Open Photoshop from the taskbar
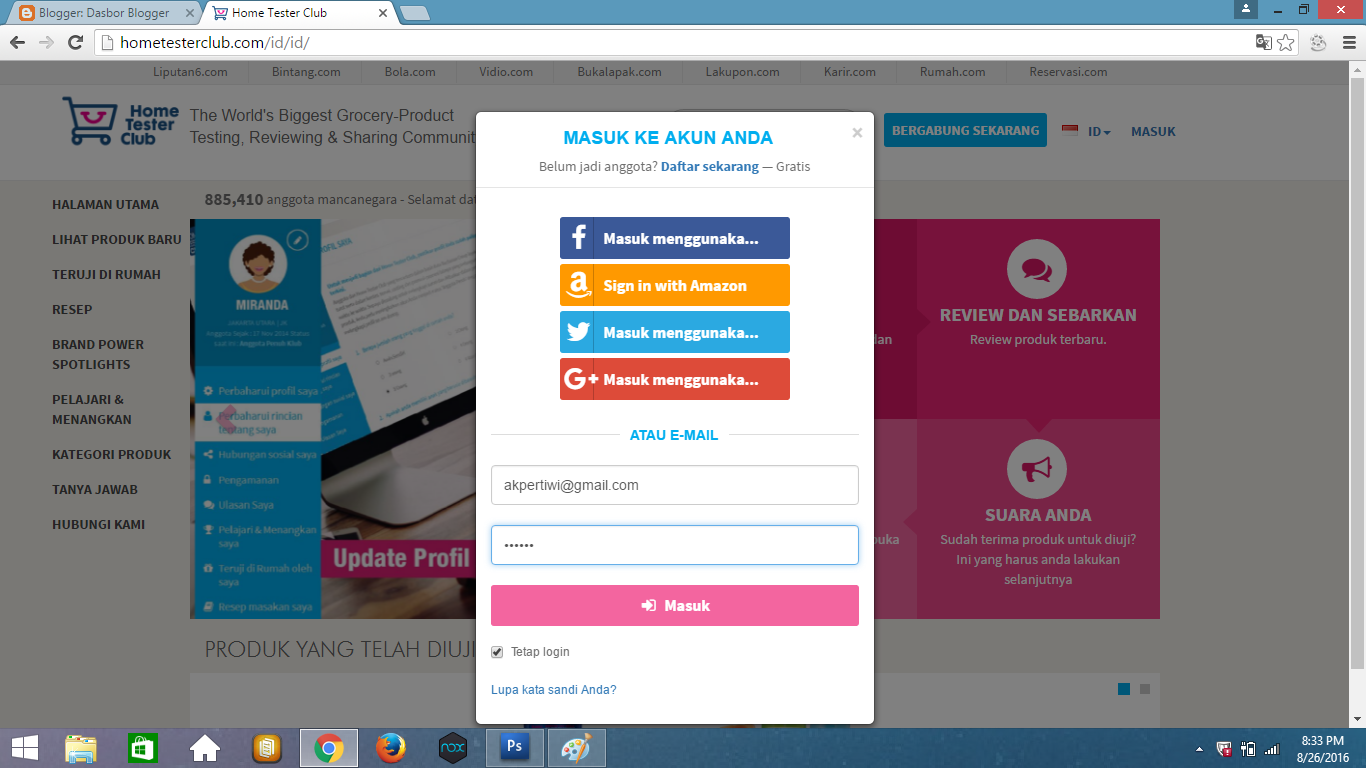Image resolution: width=1366 pixels, height=768 pixels. (x=513, y=747)
